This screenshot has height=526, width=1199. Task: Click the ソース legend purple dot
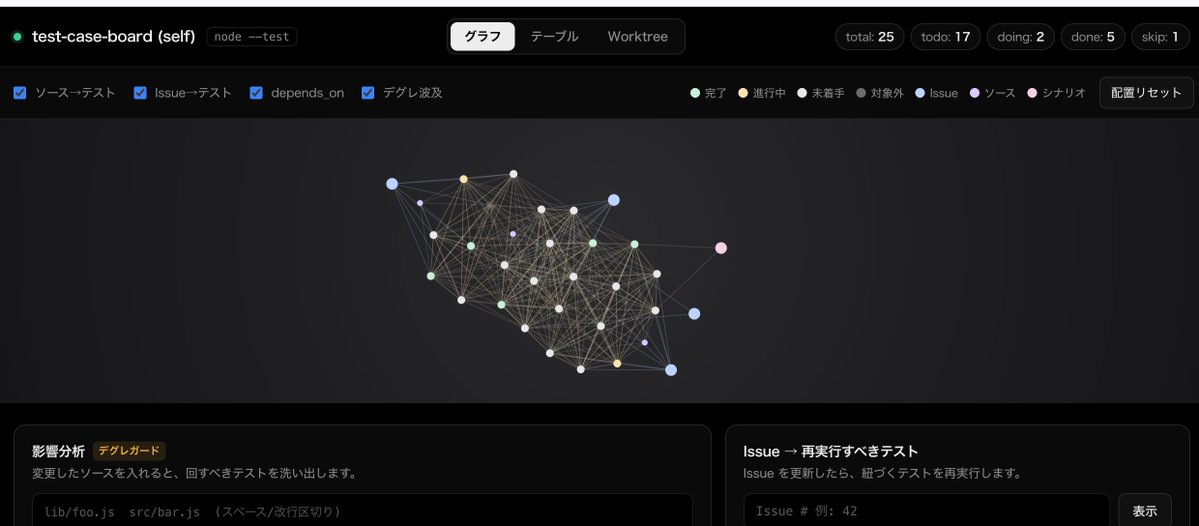(974, 93)
